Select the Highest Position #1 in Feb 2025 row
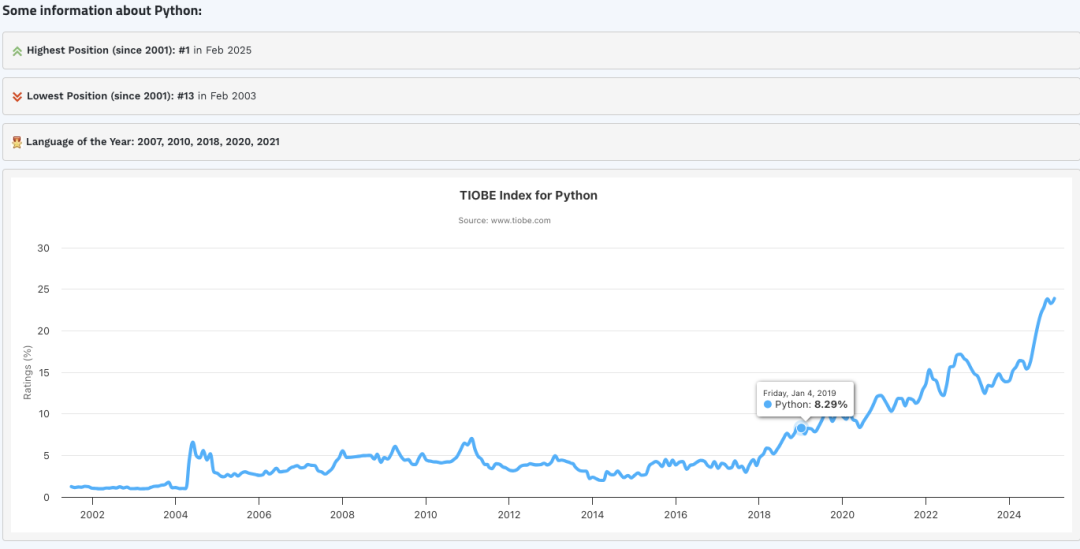Image resolution: width=1080 pixels, height=549 pixels. (x=541, y=50)
